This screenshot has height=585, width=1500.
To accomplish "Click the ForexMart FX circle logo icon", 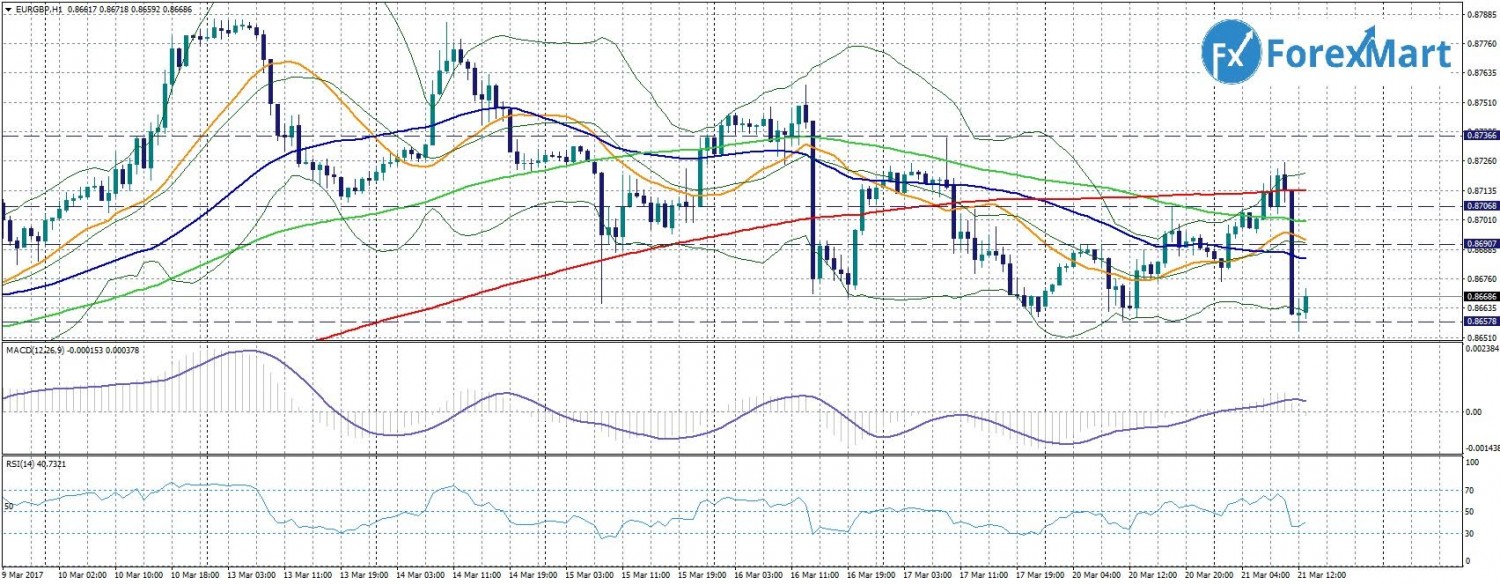I will point(1230,54).
